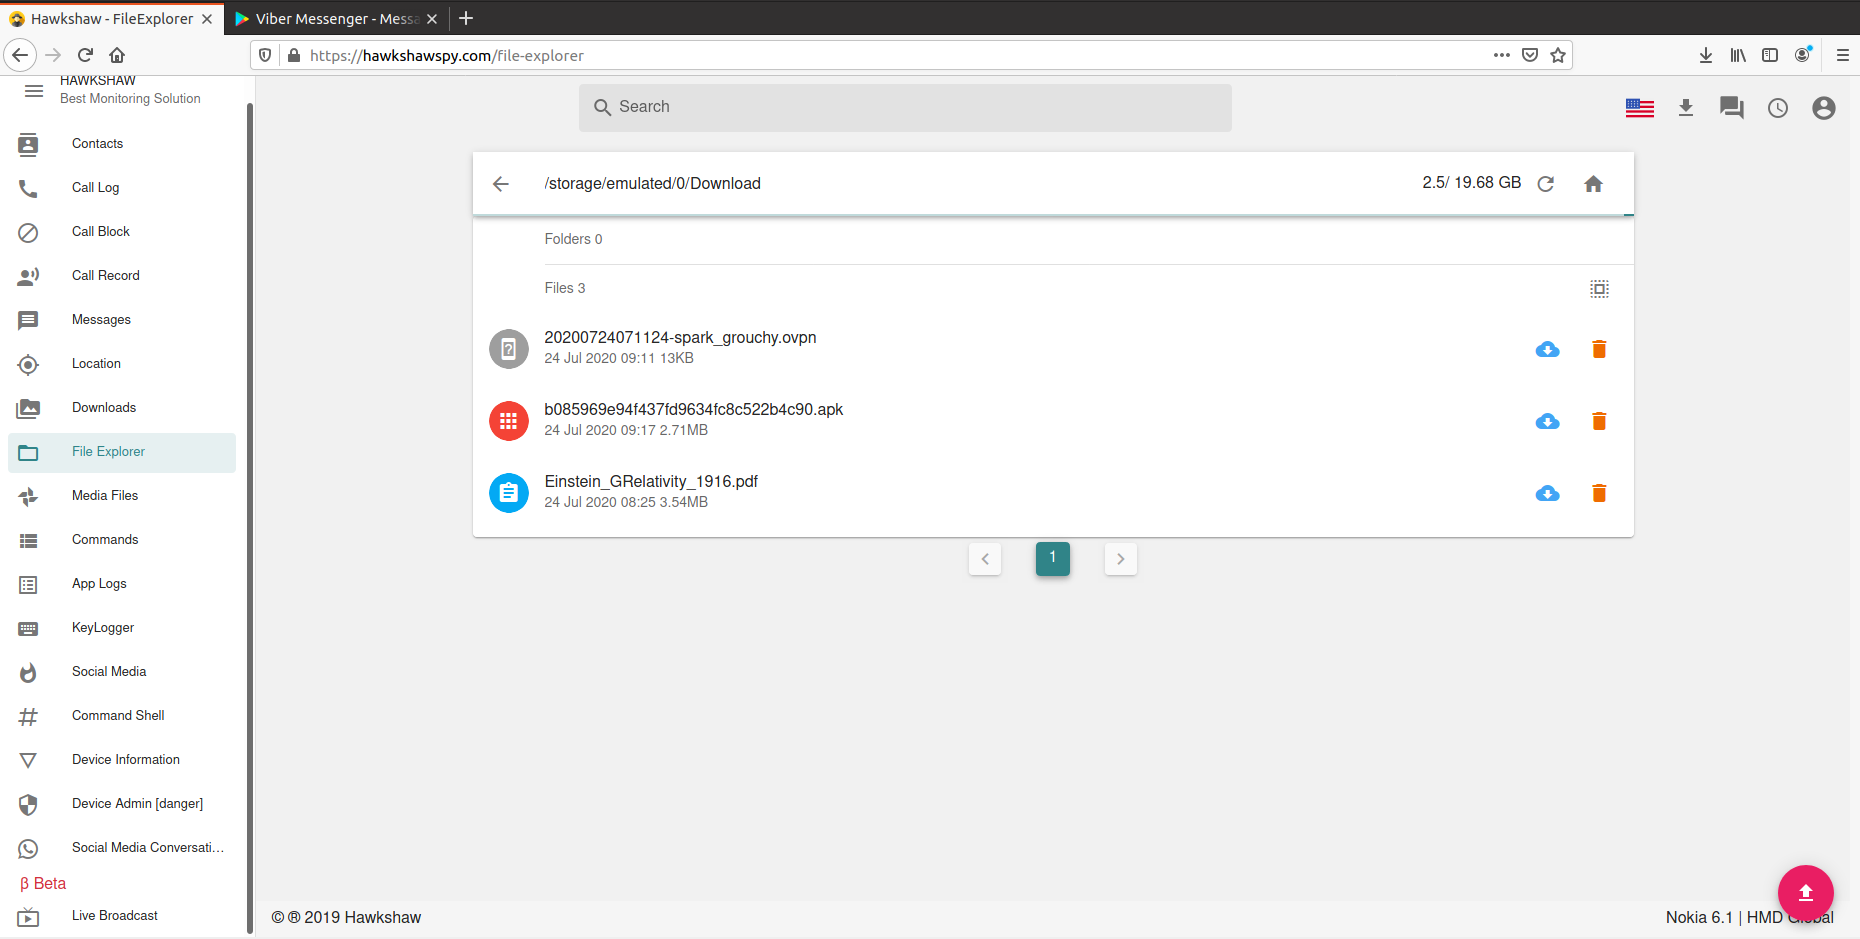
Task: Open the chat bubbles icon in header
Action: (x=1732, y=108)
